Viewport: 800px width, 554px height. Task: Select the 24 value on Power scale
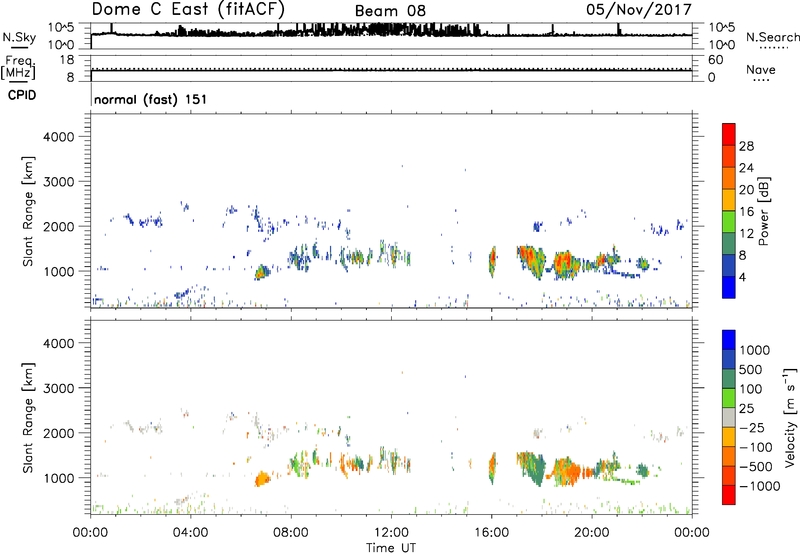tap(746, 168)
